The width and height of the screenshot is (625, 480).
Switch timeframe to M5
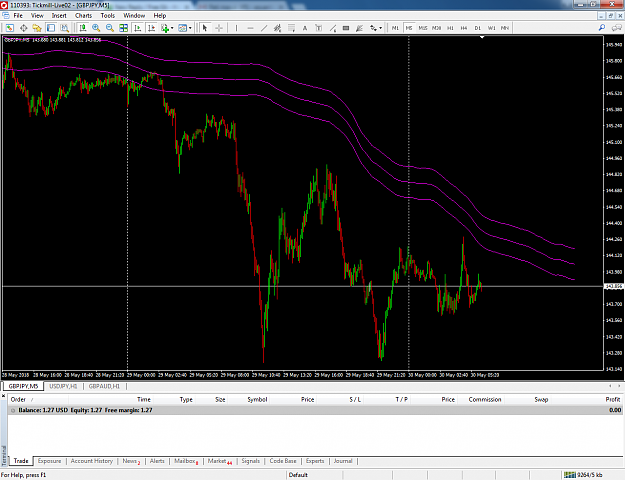pos(409,28)
